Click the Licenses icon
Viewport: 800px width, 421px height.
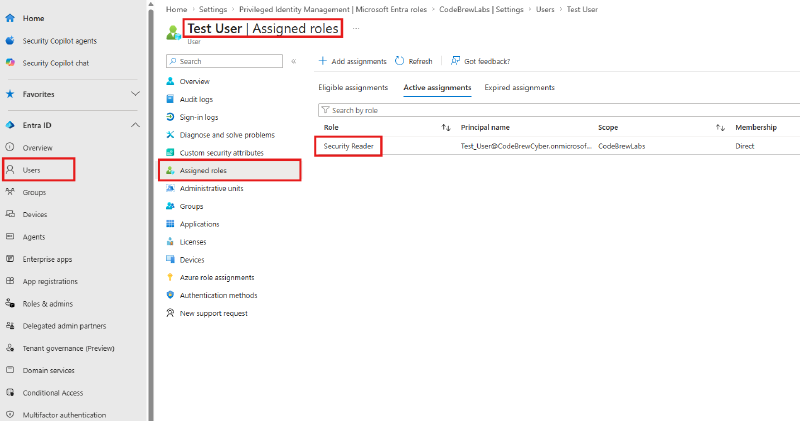click(x=170, y=242)
